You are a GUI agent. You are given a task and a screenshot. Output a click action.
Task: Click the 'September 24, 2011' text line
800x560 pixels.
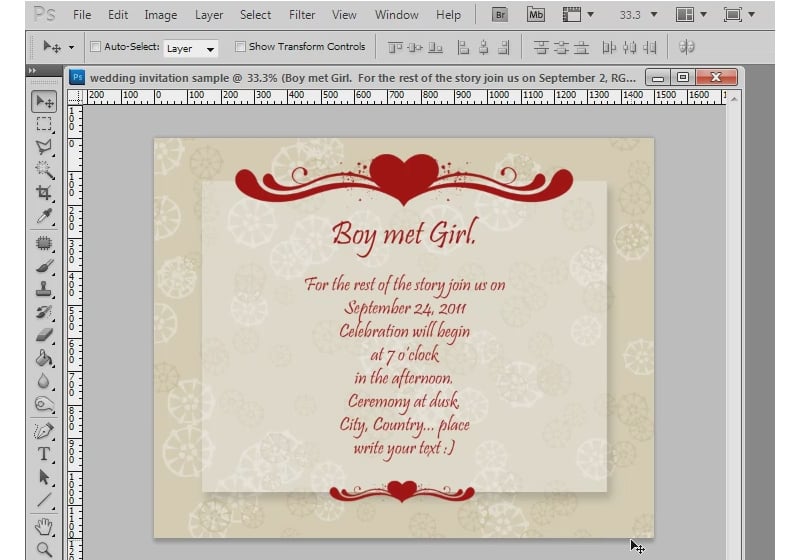(x=405, y=309)
